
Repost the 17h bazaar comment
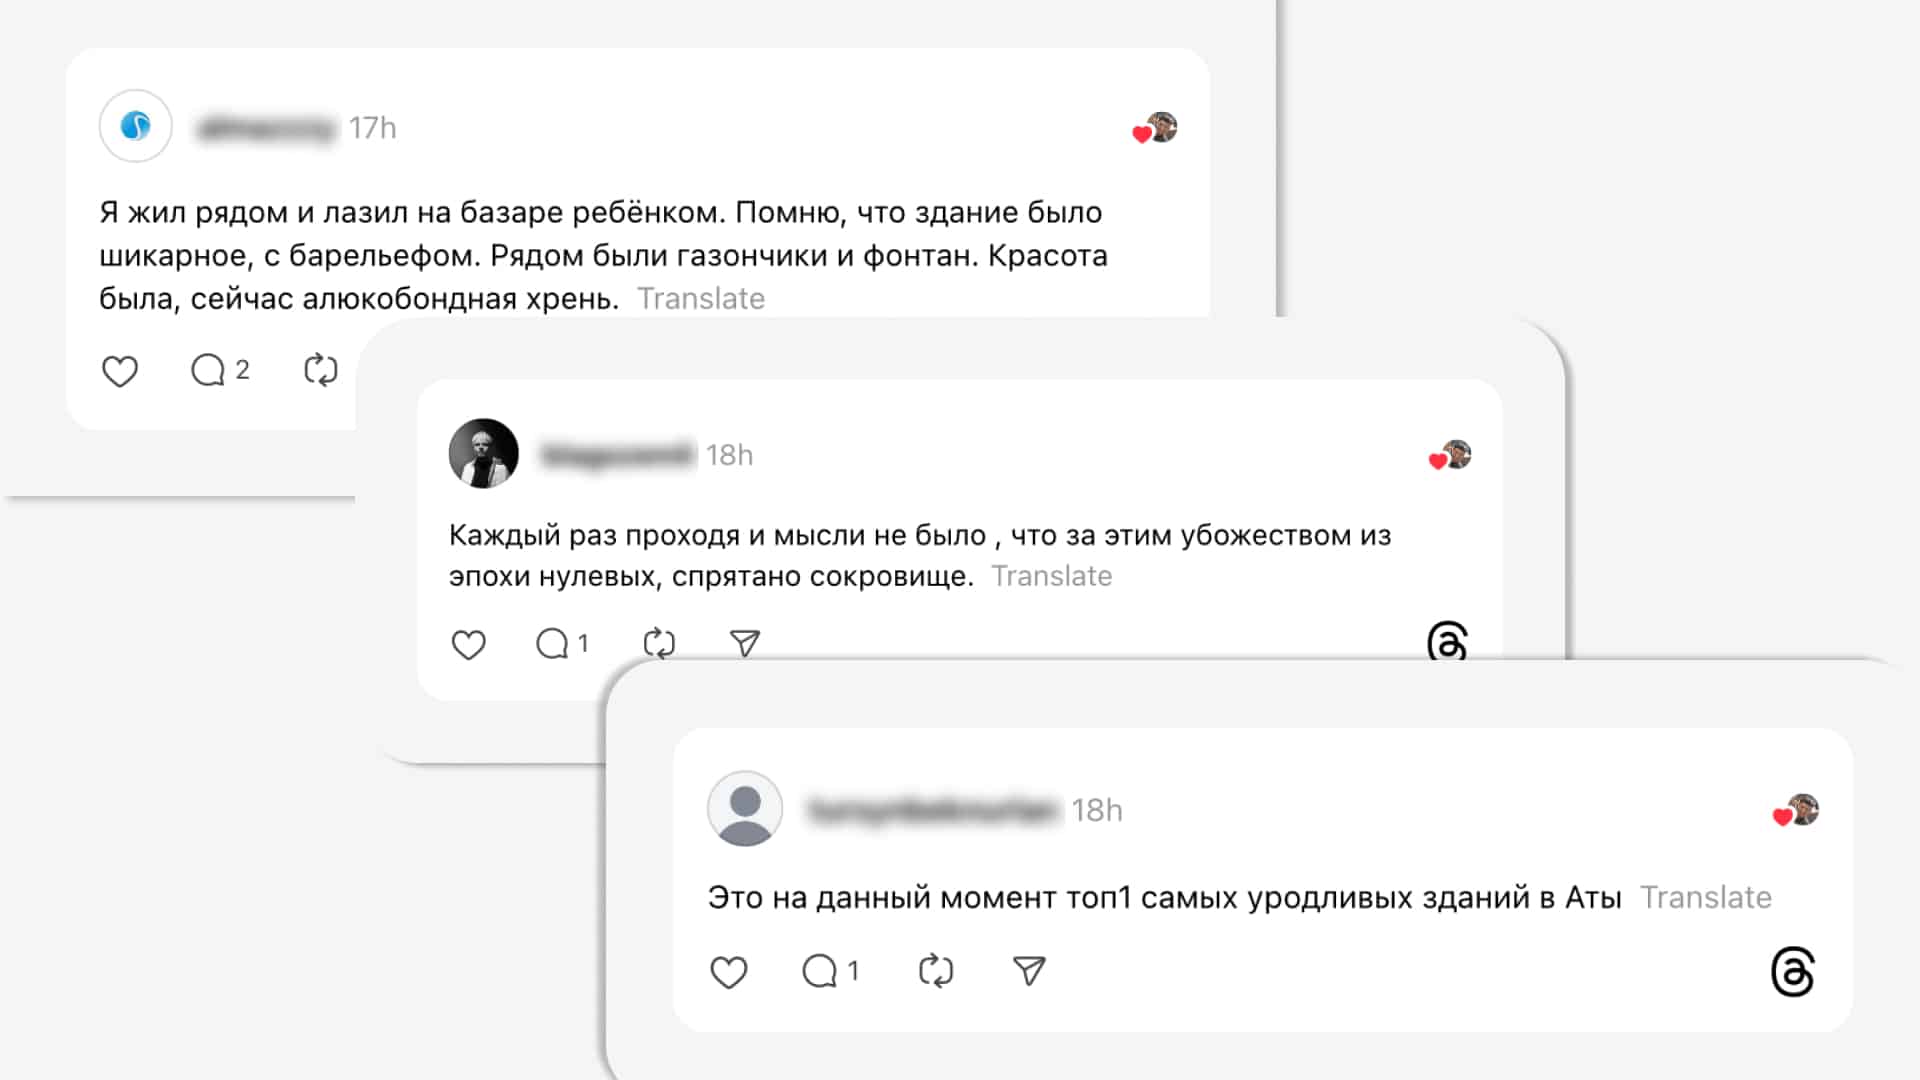pos(321,369)
